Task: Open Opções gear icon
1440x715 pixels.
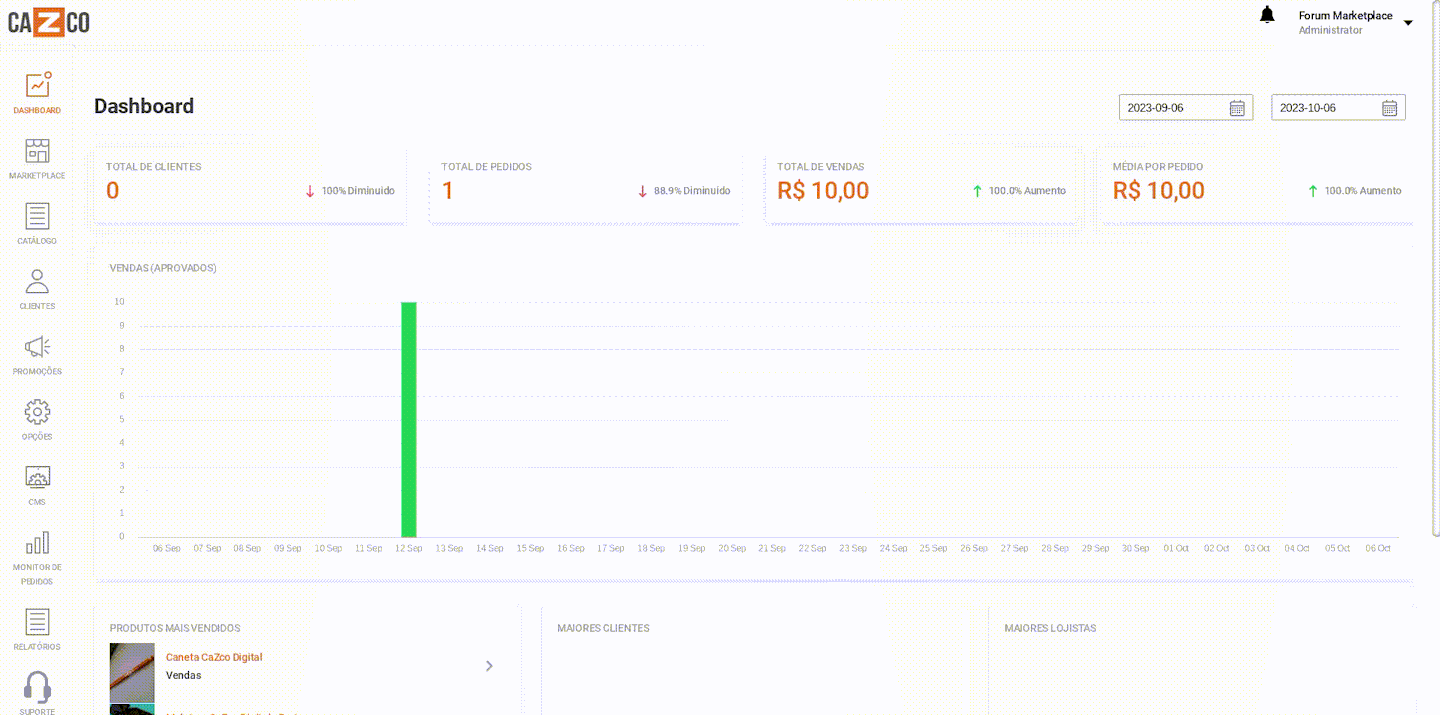Action: (x=37, y=412)
